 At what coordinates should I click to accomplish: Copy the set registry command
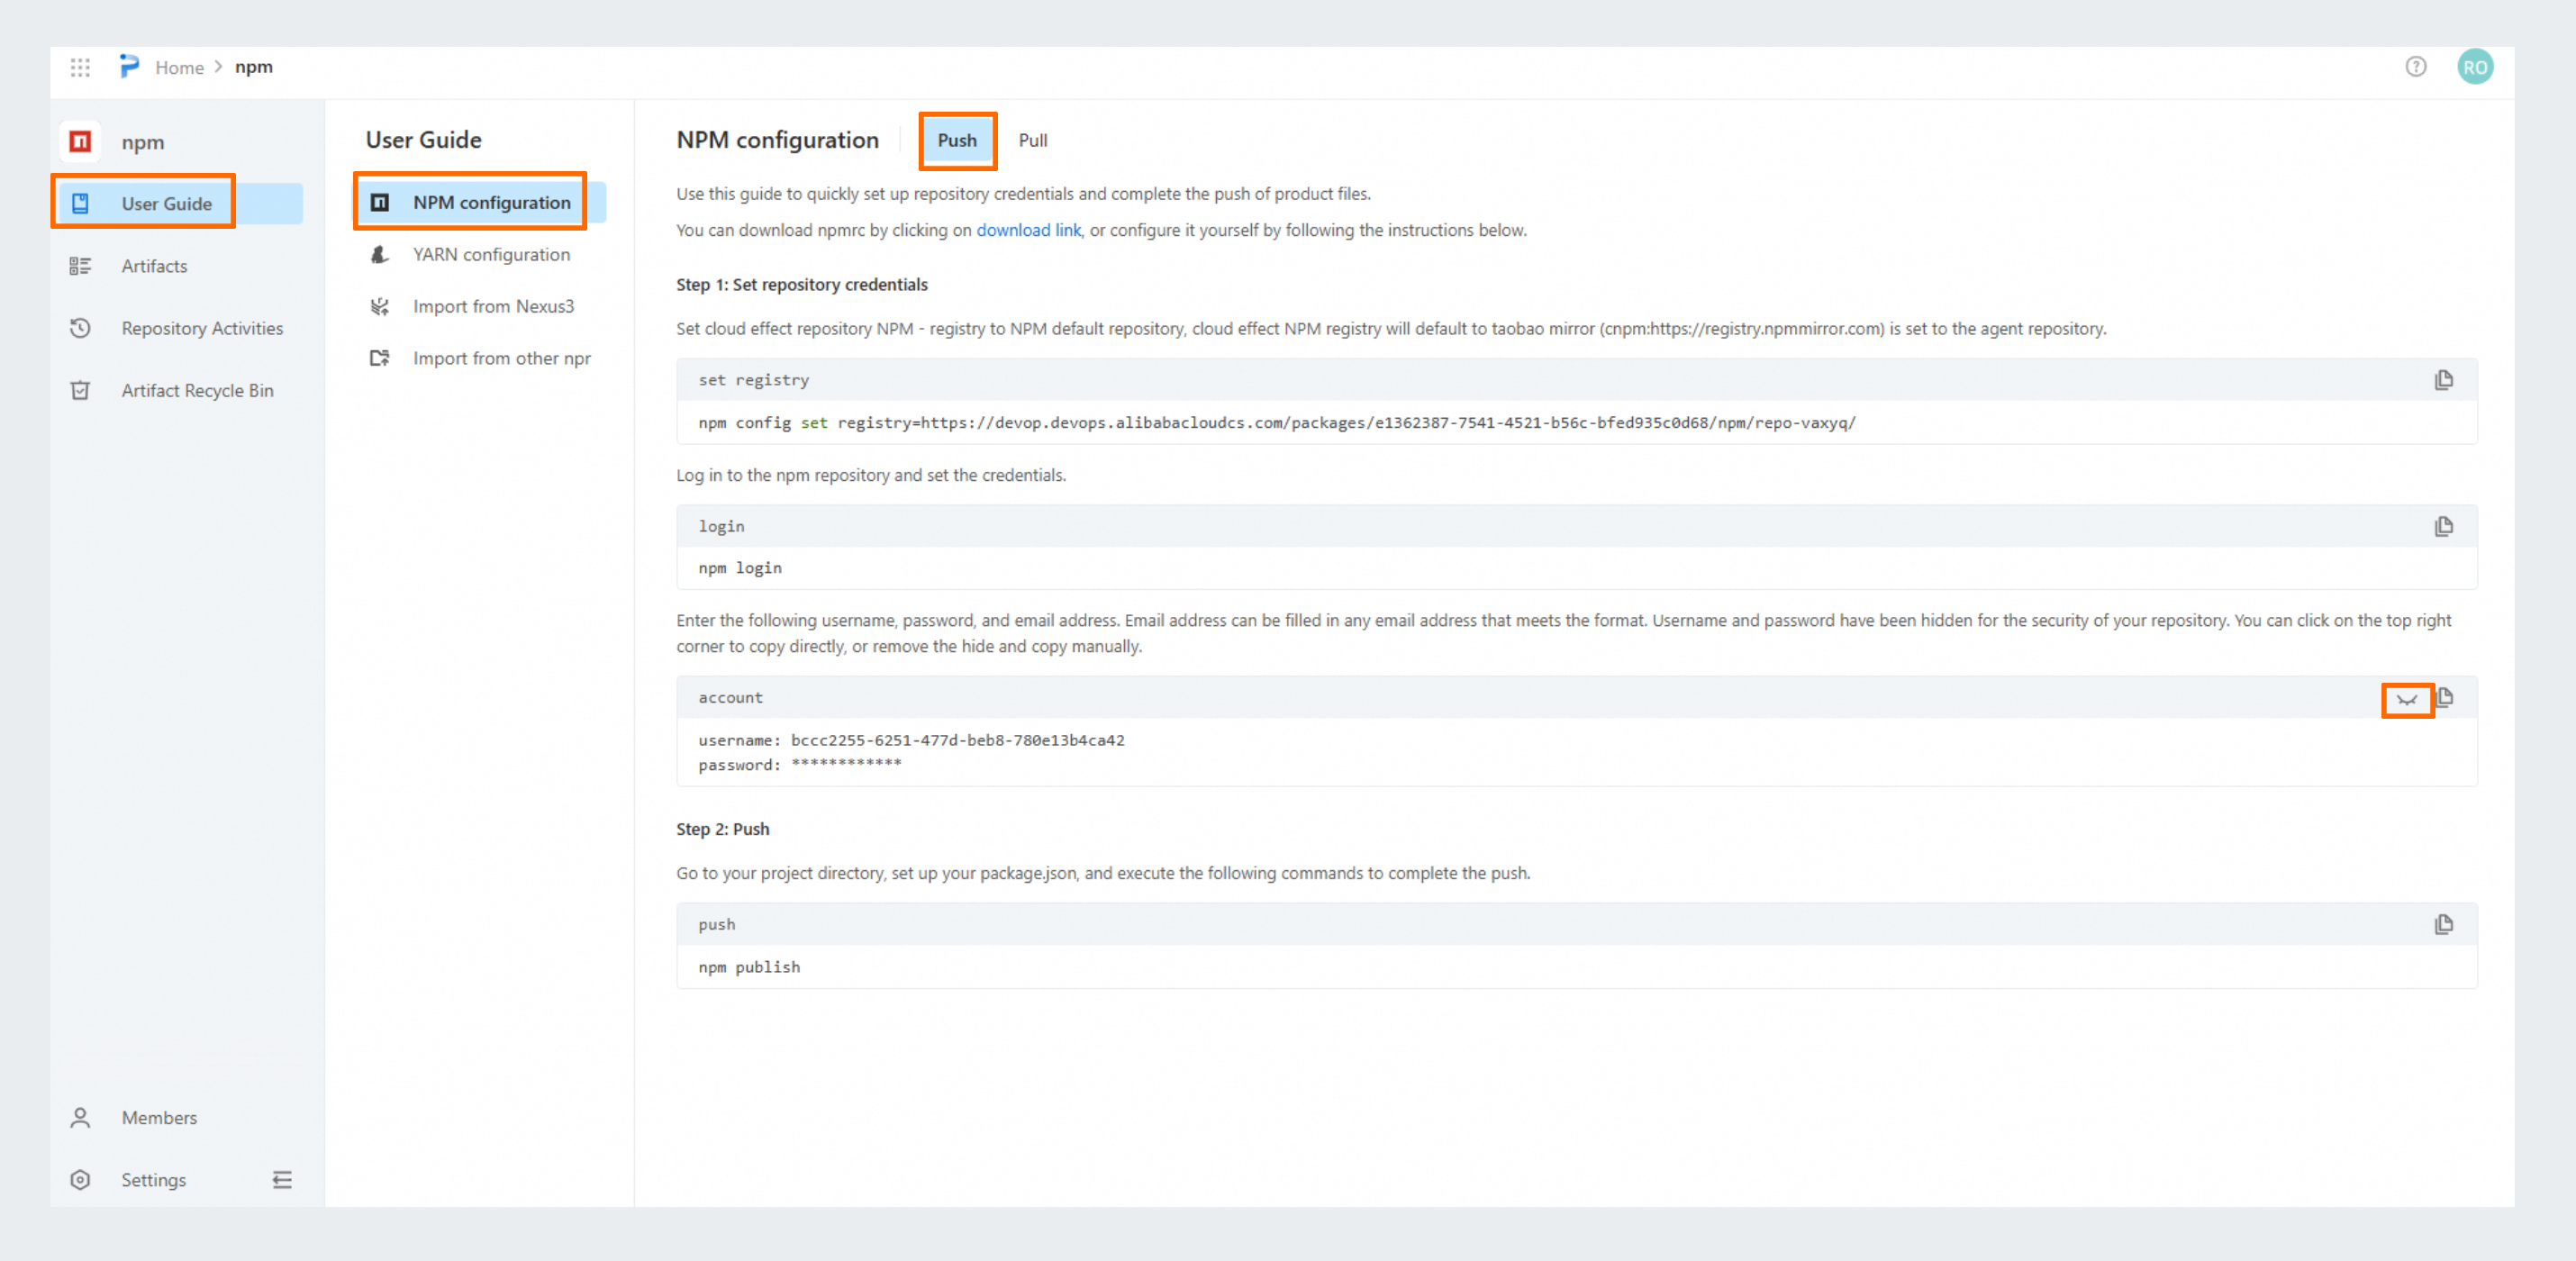(x=2443, y=380)
